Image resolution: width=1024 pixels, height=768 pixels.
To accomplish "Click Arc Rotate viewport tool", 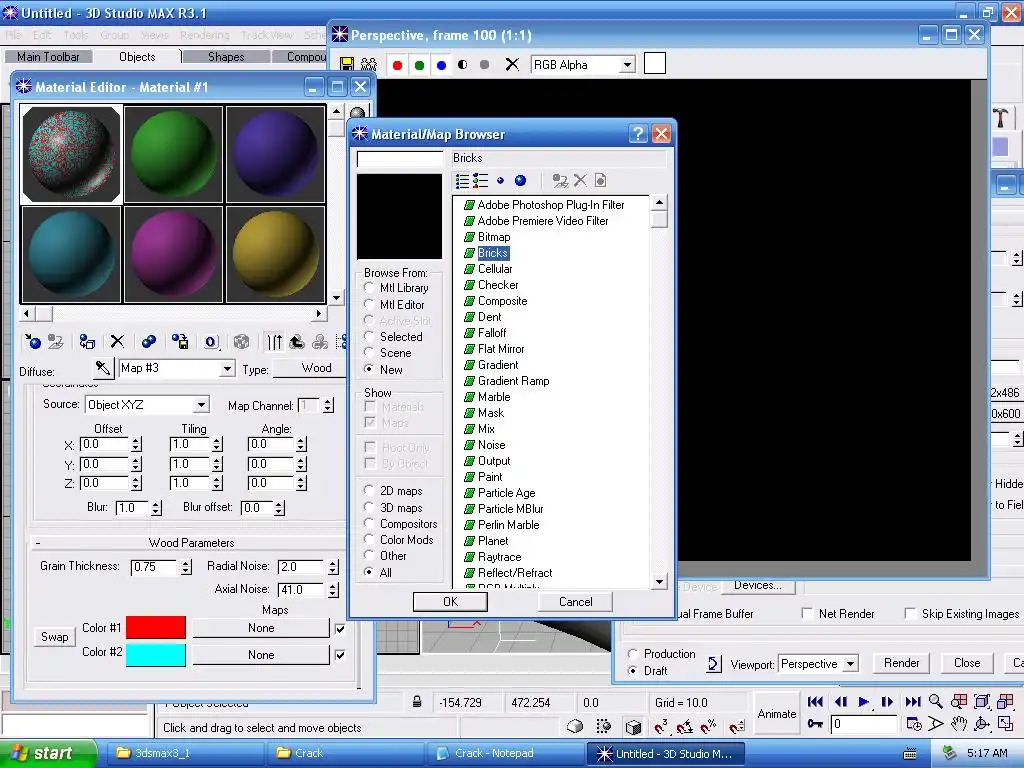I will pyautogui.click(x=982, y=724).
